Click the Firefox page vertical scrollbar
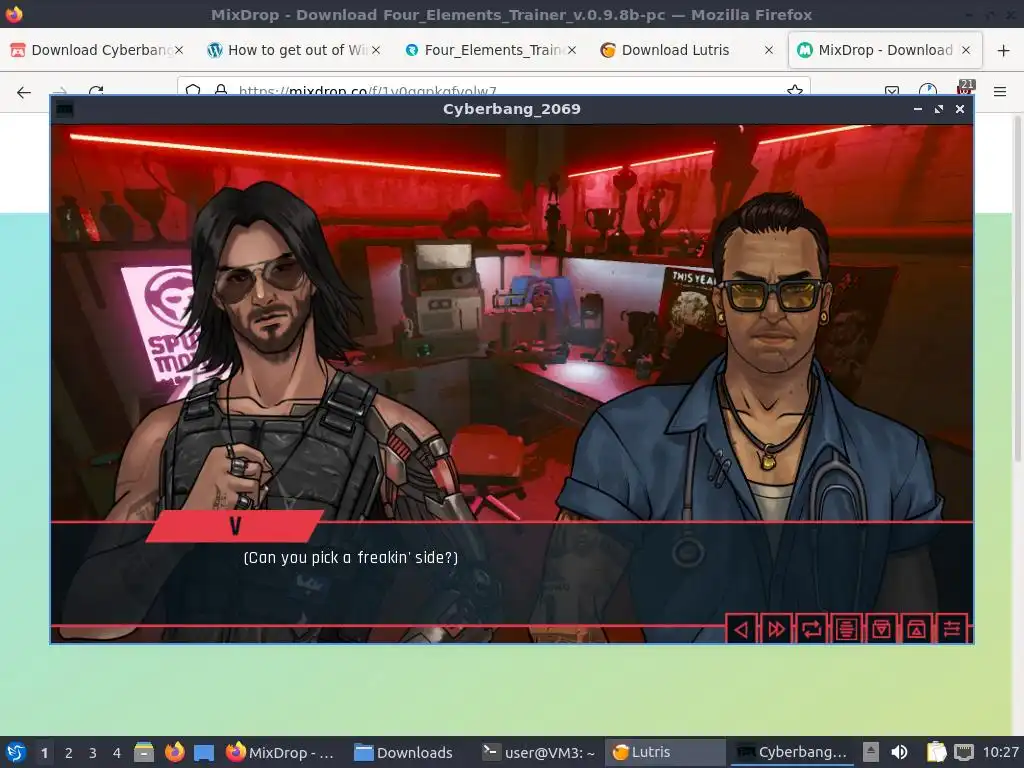 coord(1017,287)
